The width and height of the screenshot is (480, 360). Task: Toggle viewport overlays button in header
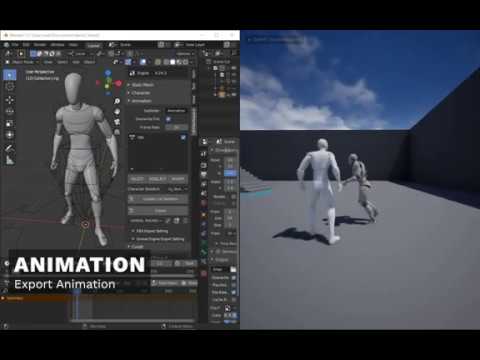pyautogui.click(x=143, y=62)
